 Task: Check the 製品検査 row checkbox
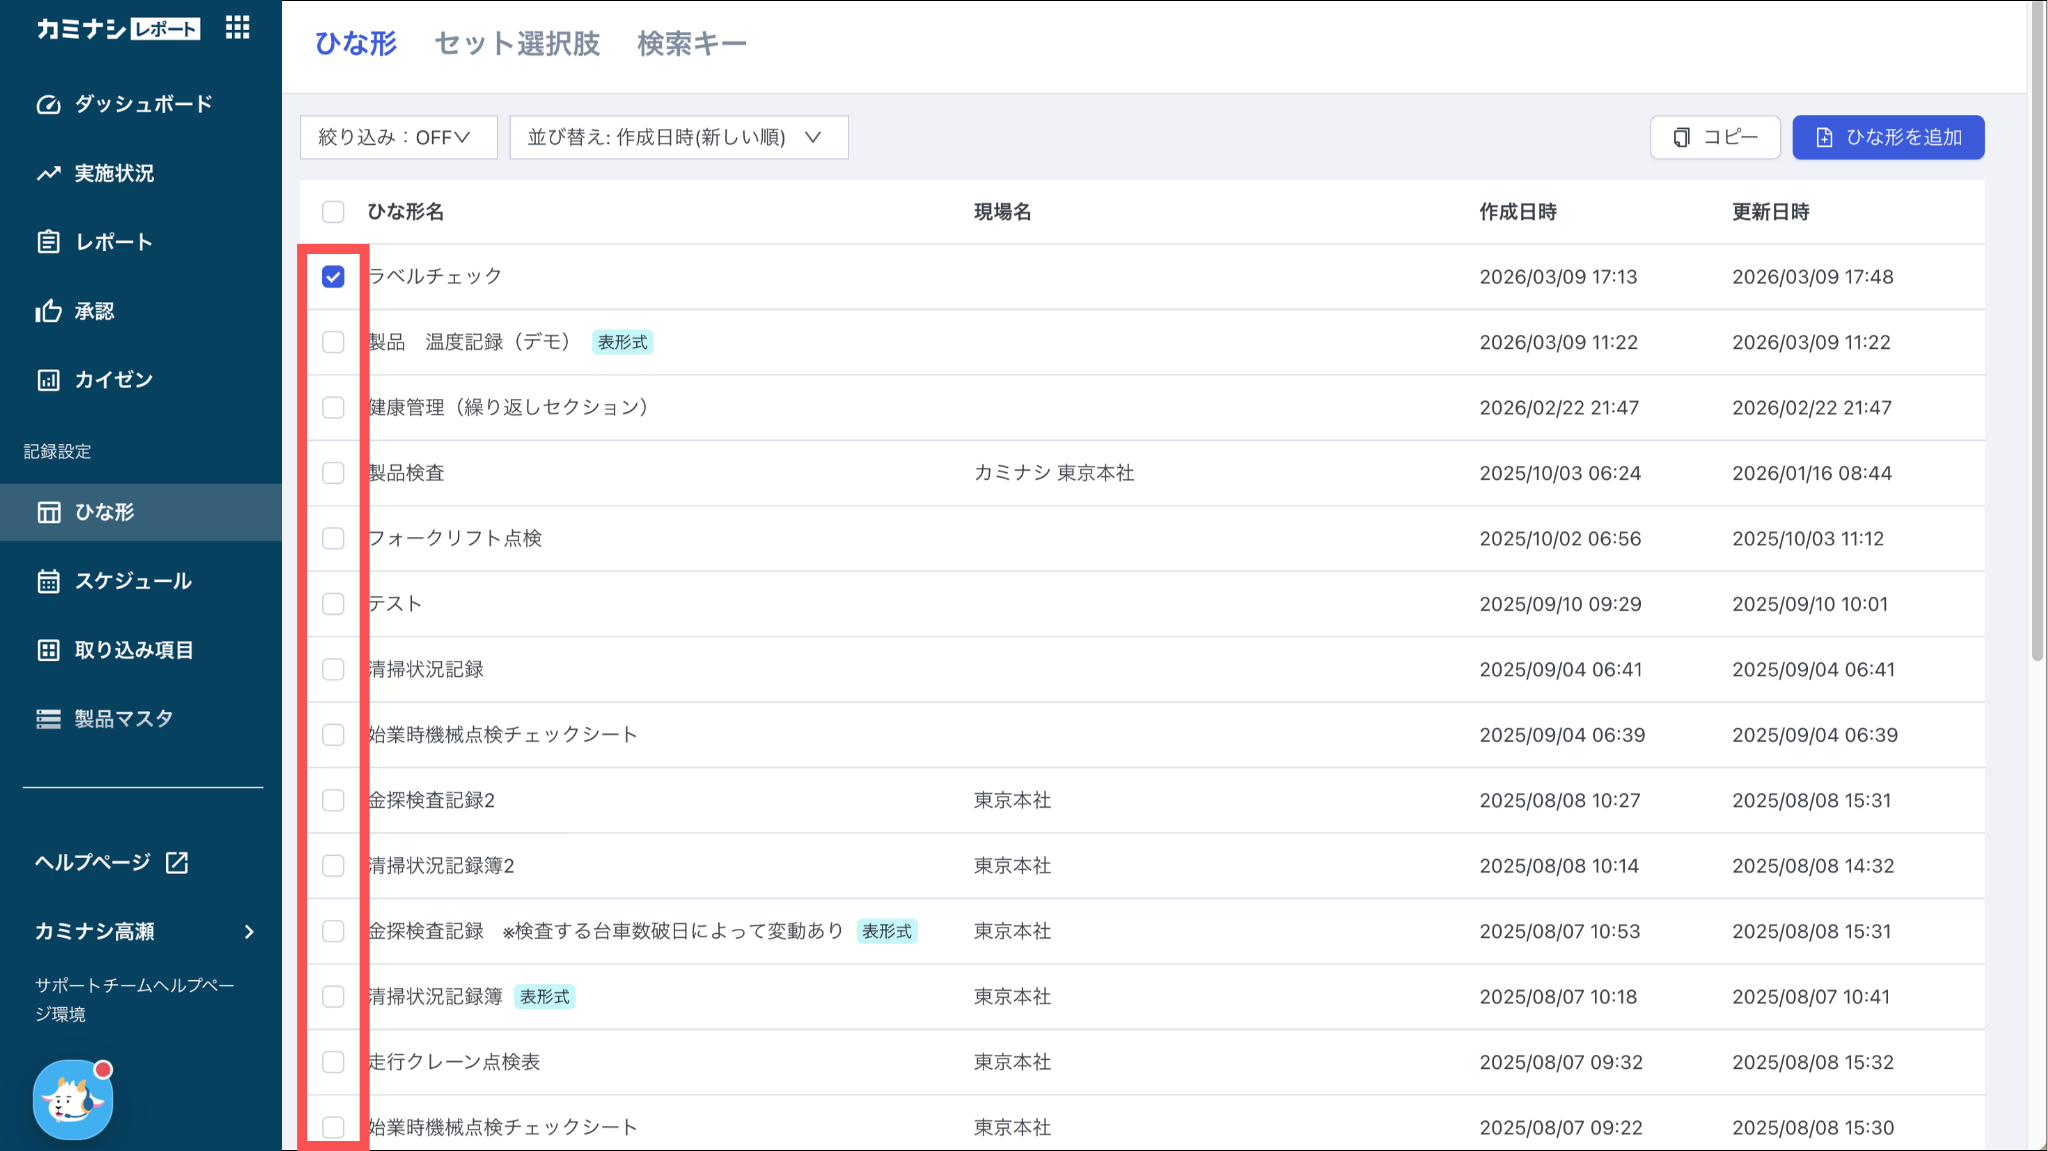[x=333, y=473]
